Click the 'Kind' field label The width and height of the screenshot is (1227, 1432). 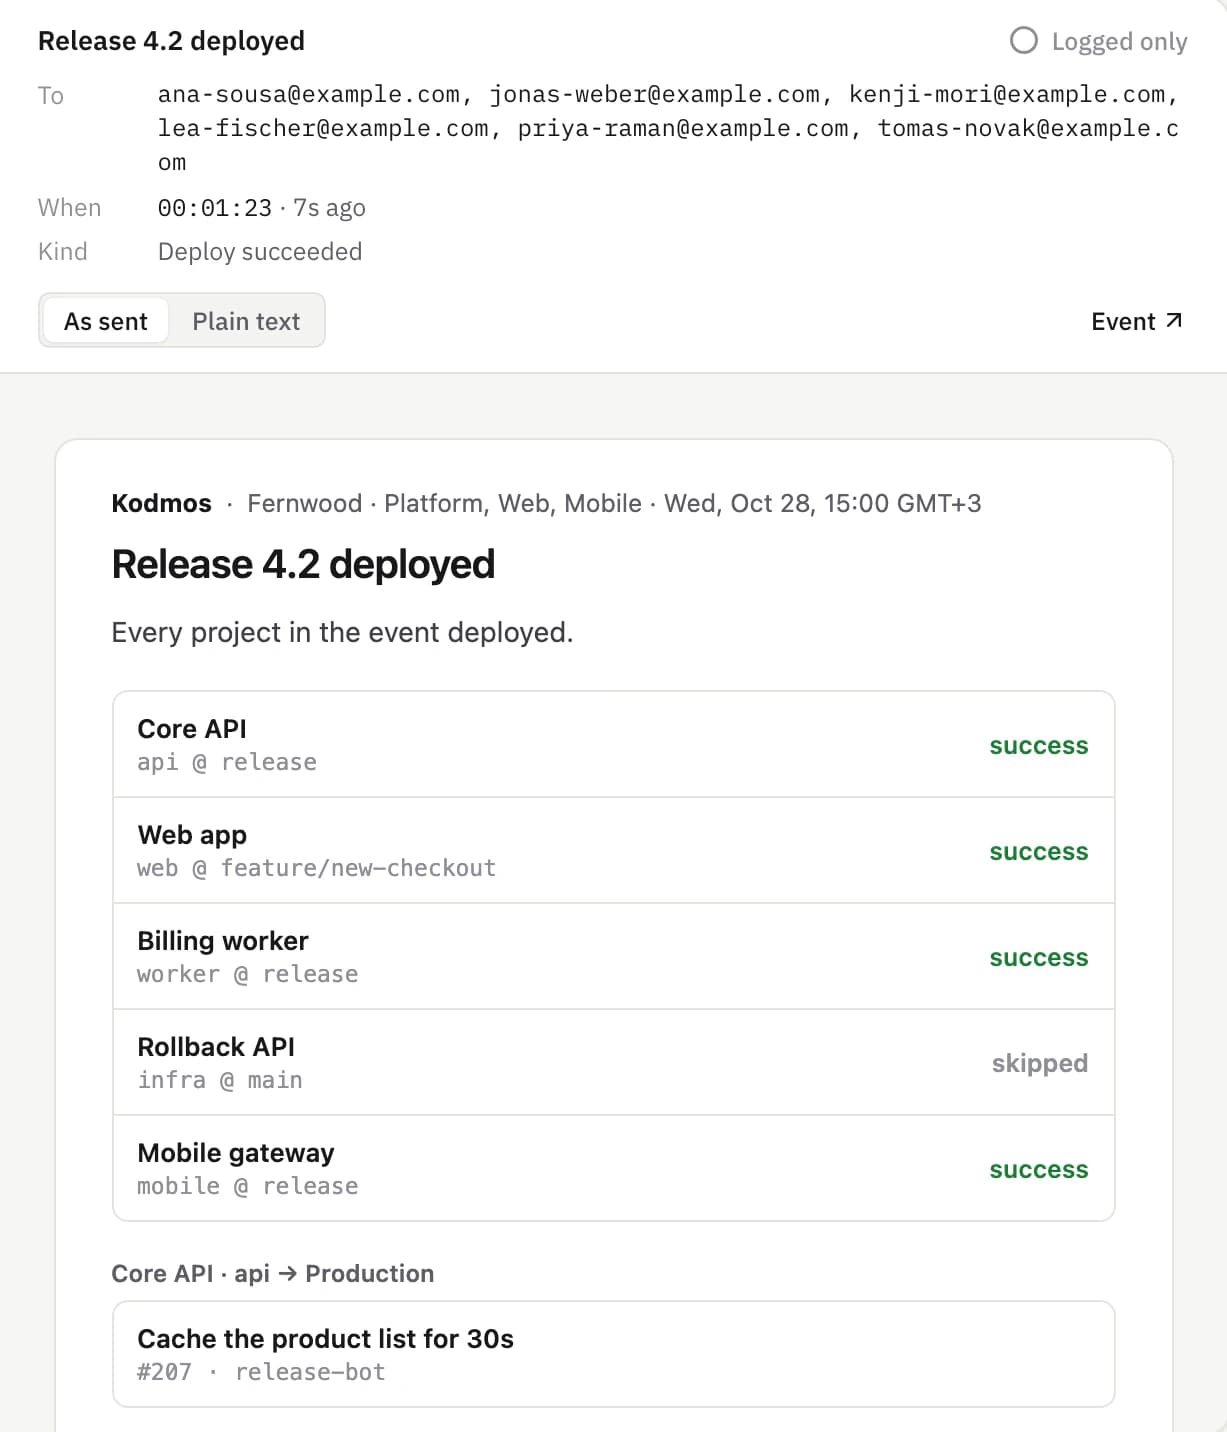click(63, 252)
